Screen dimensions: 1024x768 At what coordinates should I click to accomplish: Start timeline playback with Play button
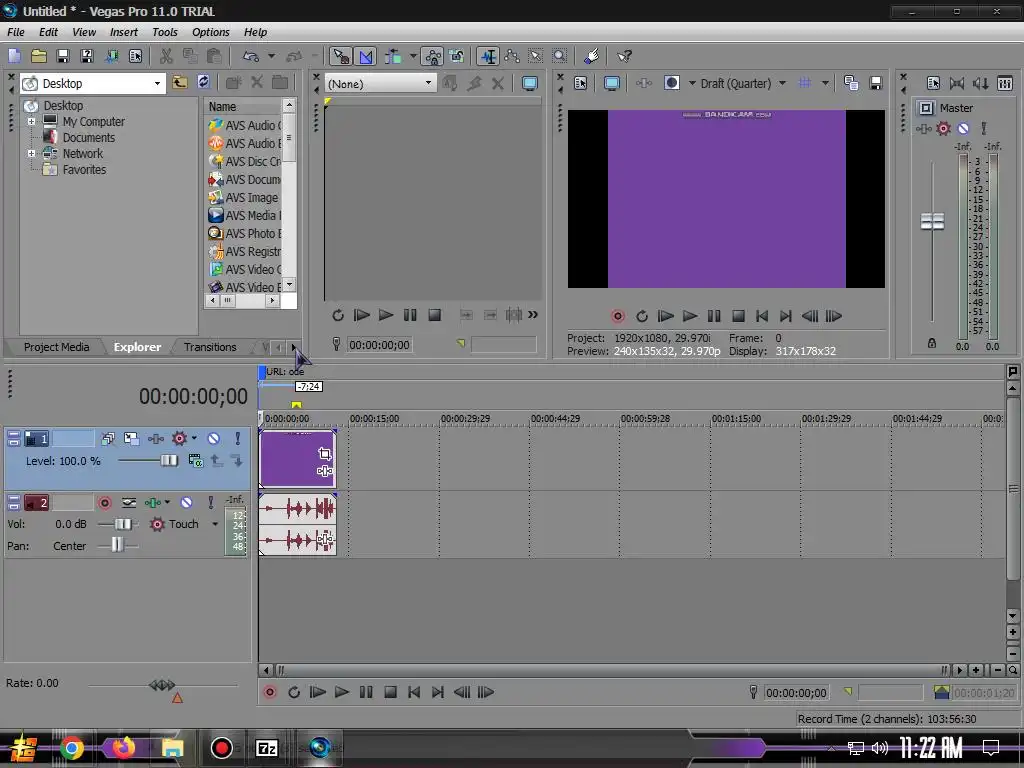pos(342,692)
